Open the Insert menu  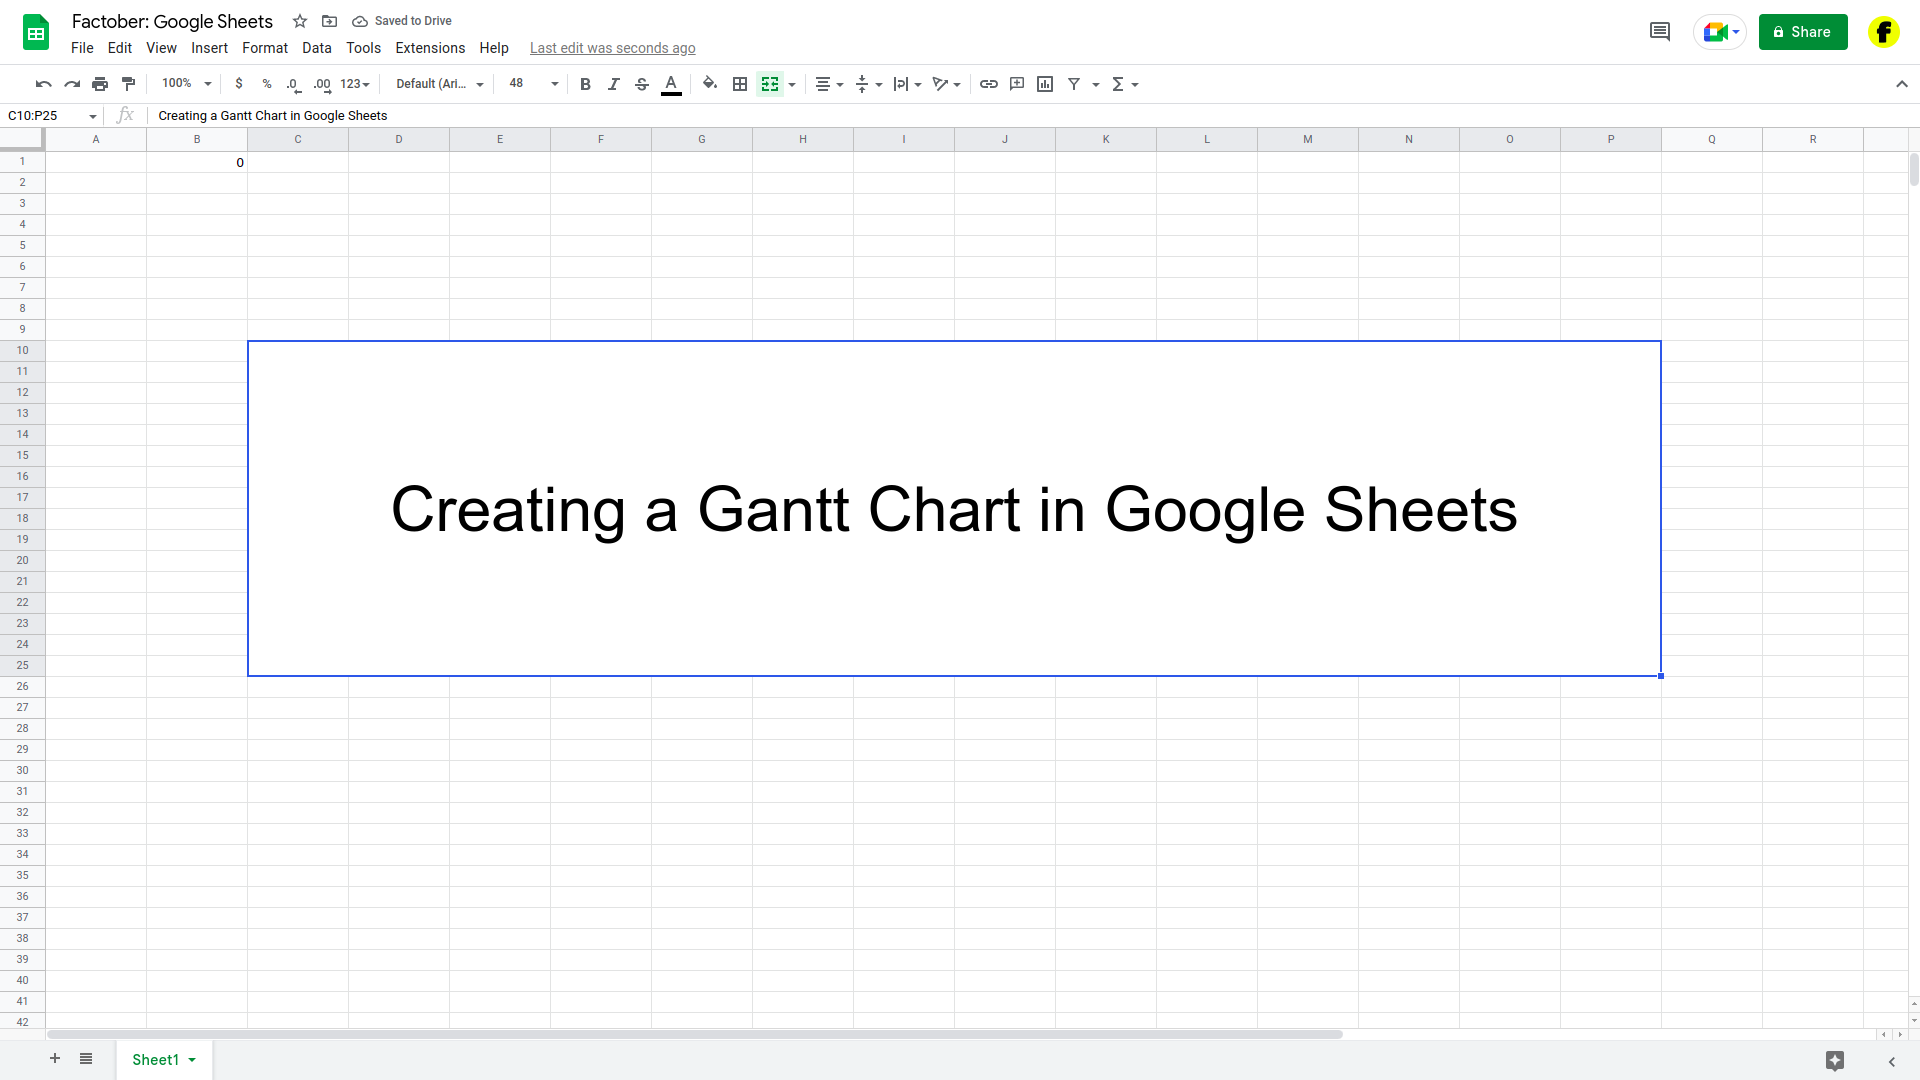point(209,48)
